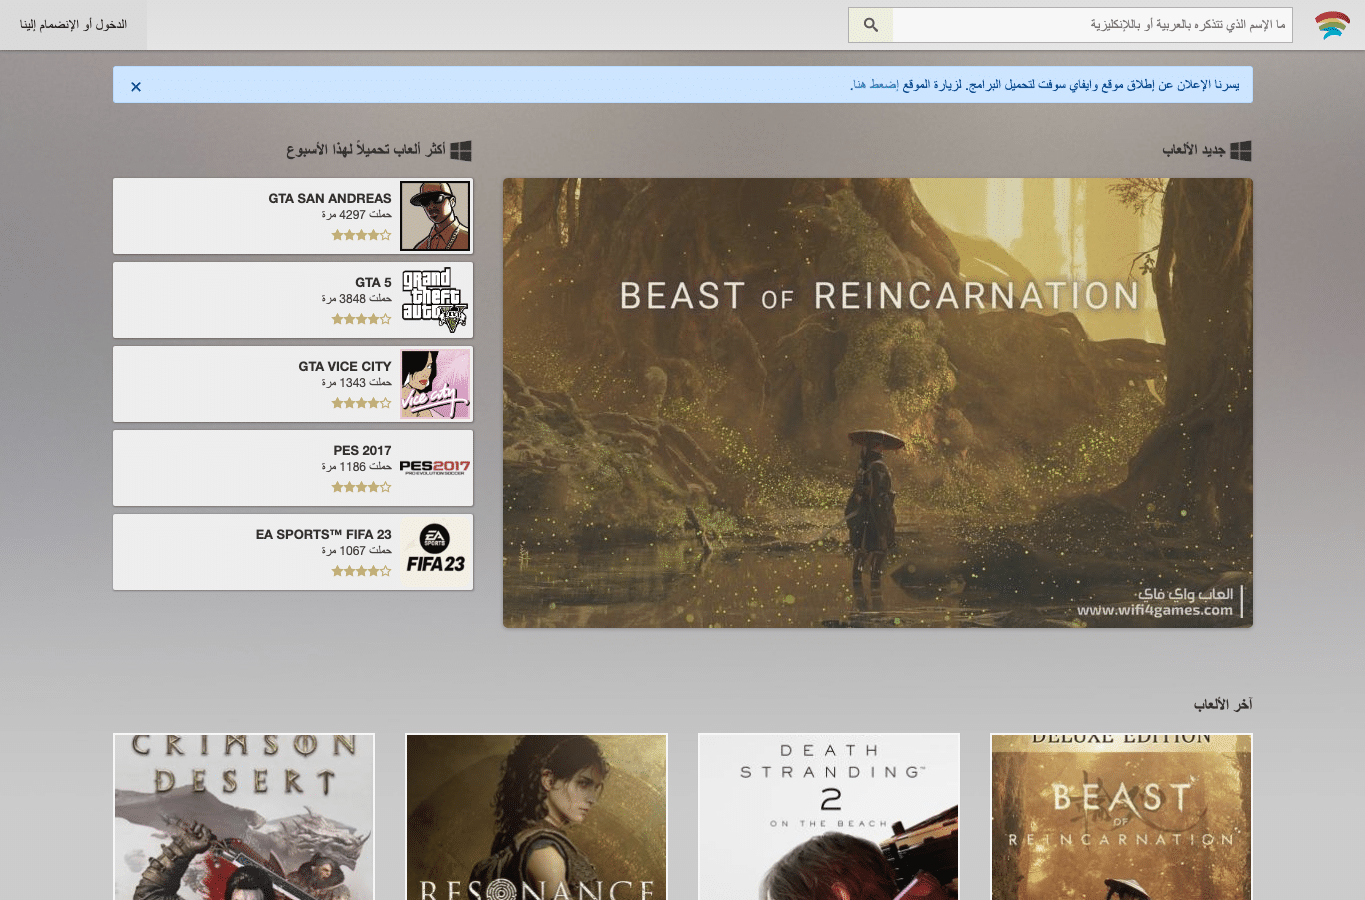Follow the 'إضغط هنا' link in banner
Viewport: 1365px width, 900px height.
tap(876, 85)
